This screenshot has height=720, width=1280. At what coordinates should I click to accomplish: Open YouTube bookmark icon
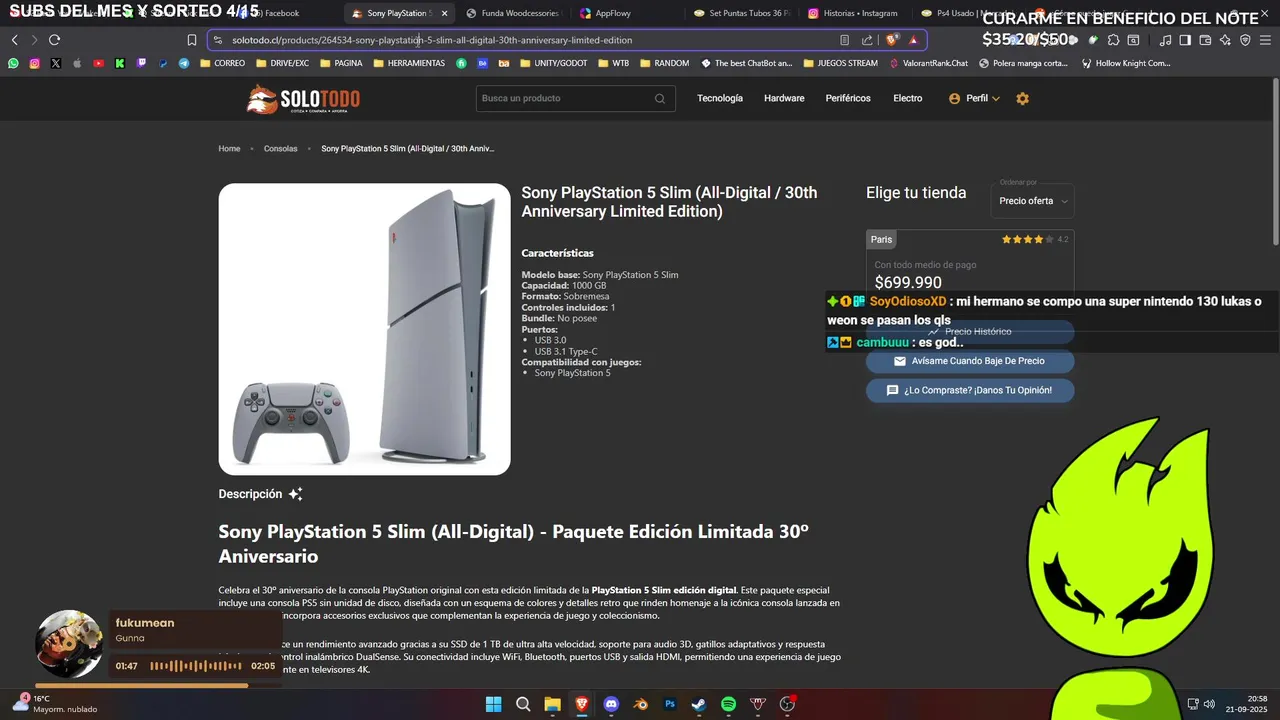pos(98,63)
